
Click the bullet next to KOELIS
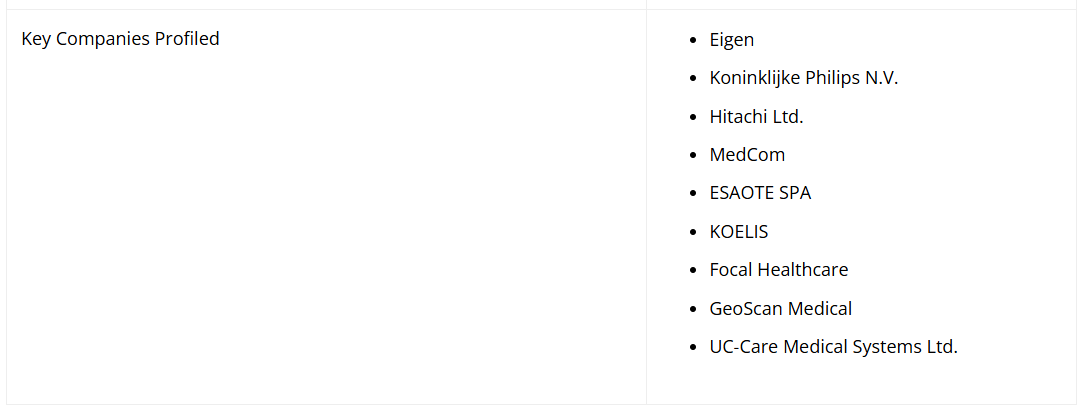coord(695,232)
